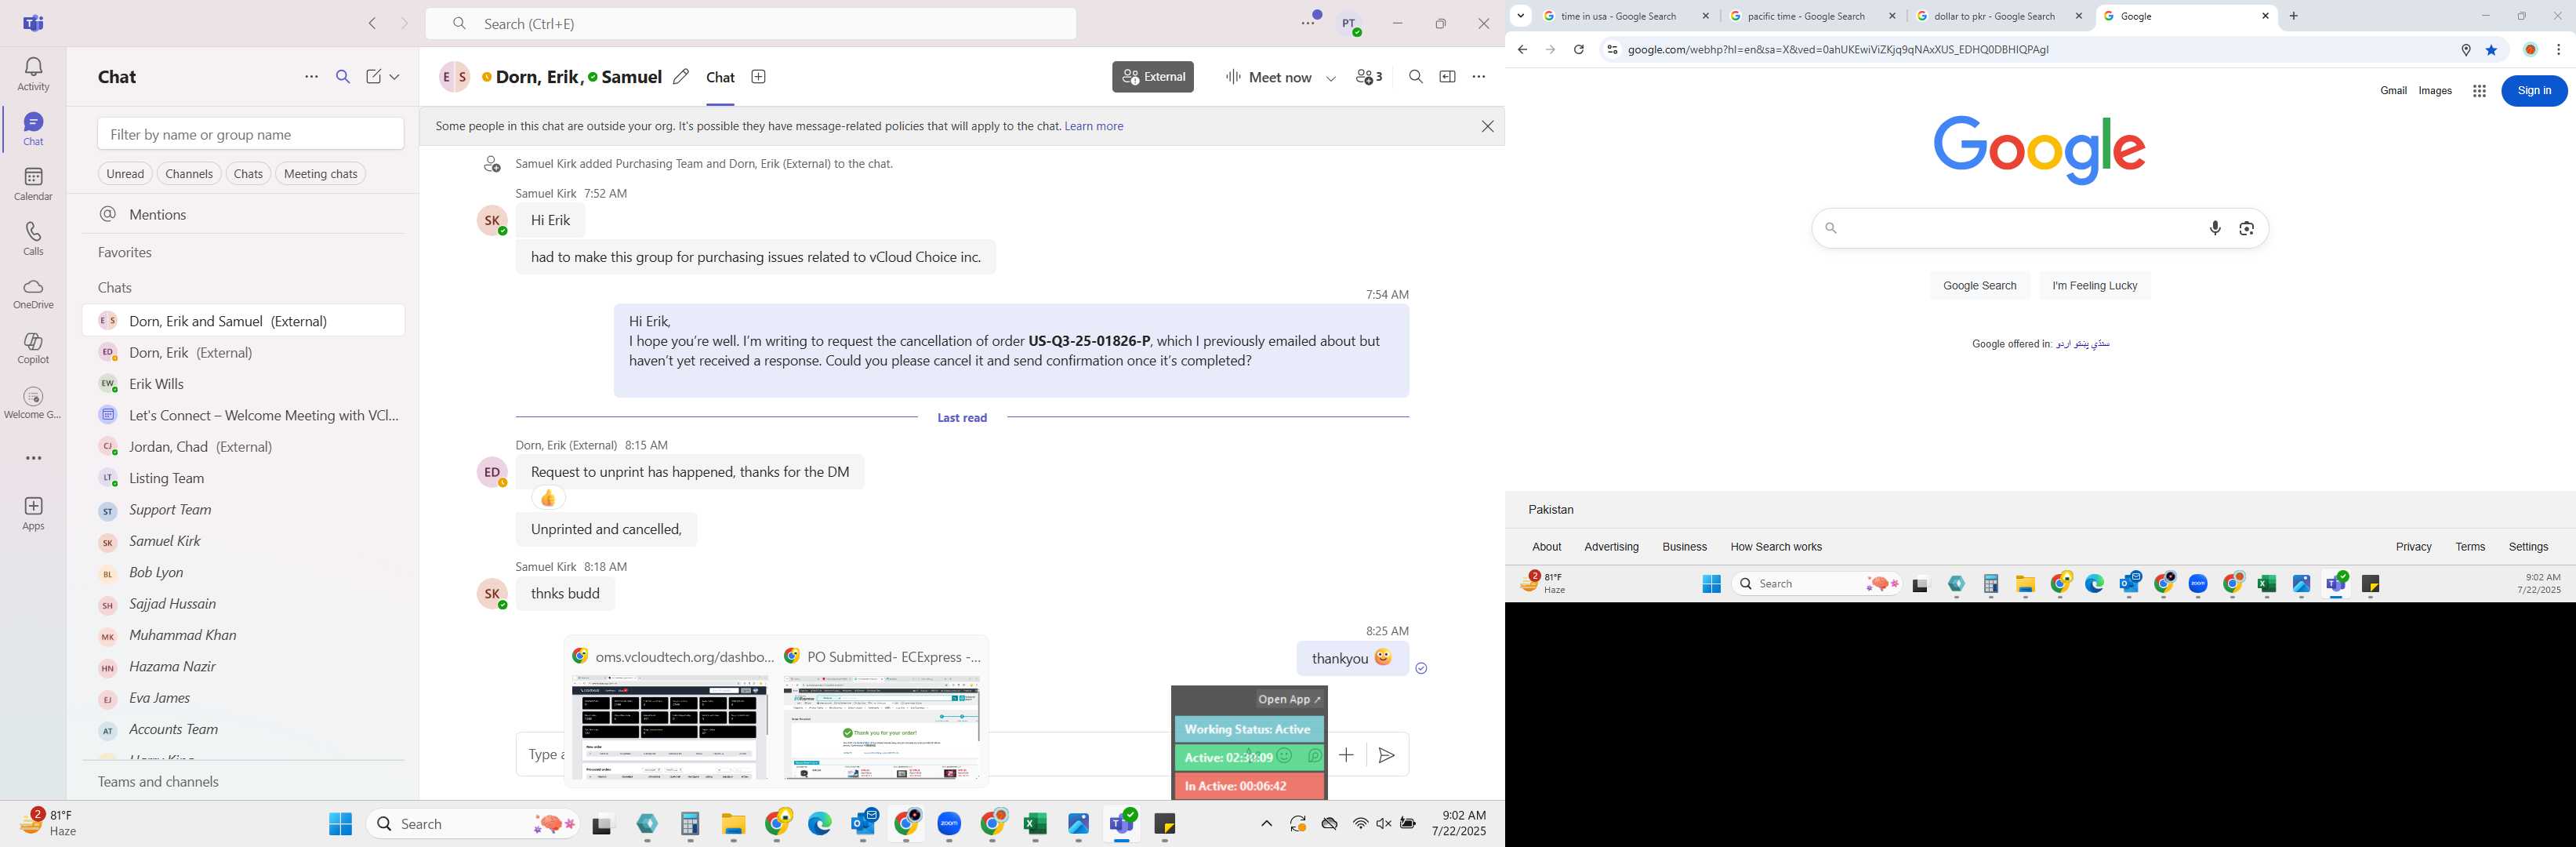The height and width of the screenshot is (847, 2576).
Task: View the 3 chat participants
Action: [x=1368, y=77]
